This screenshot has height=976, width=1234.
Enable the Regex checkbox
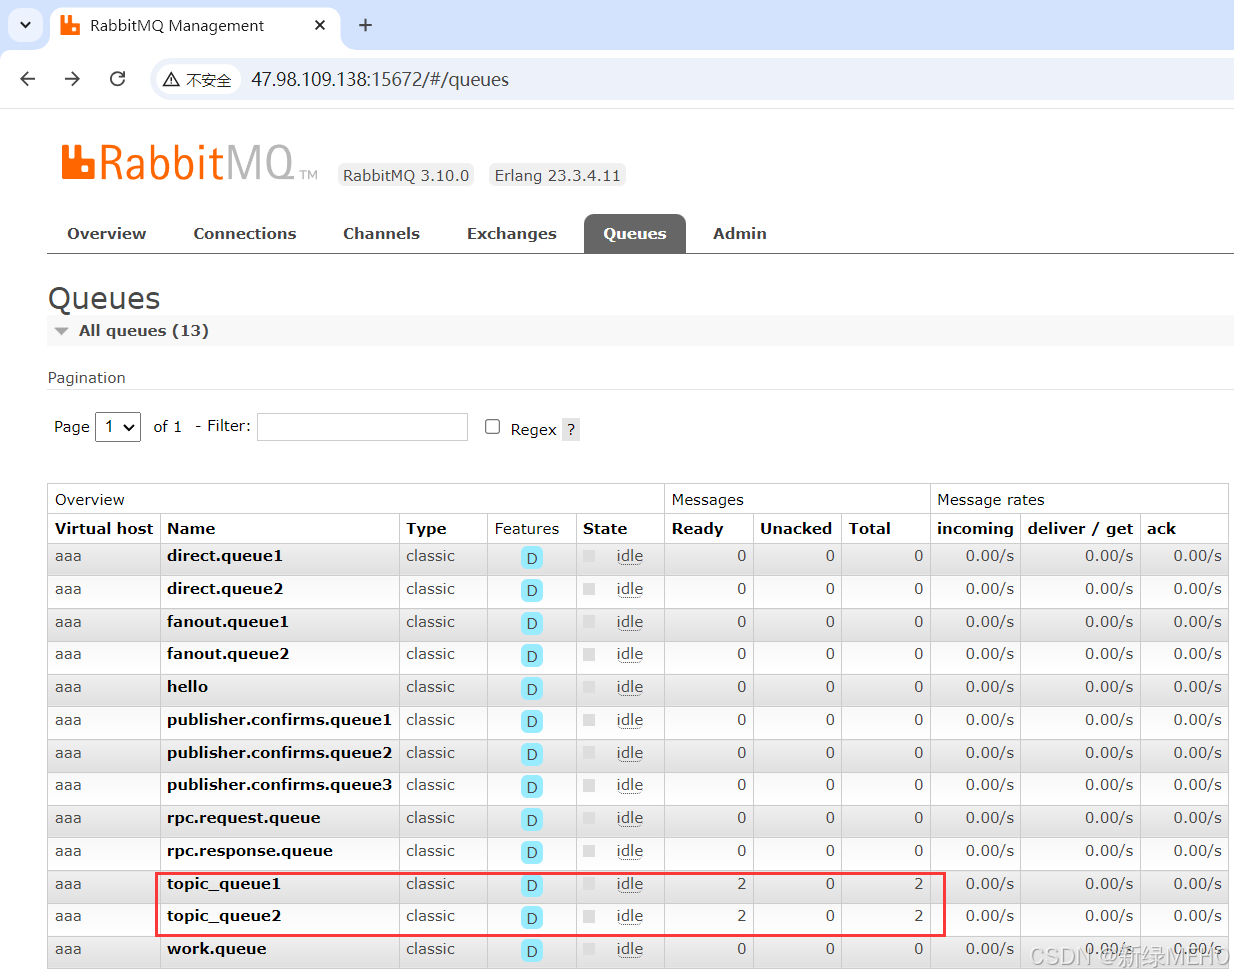click(492, 427)
